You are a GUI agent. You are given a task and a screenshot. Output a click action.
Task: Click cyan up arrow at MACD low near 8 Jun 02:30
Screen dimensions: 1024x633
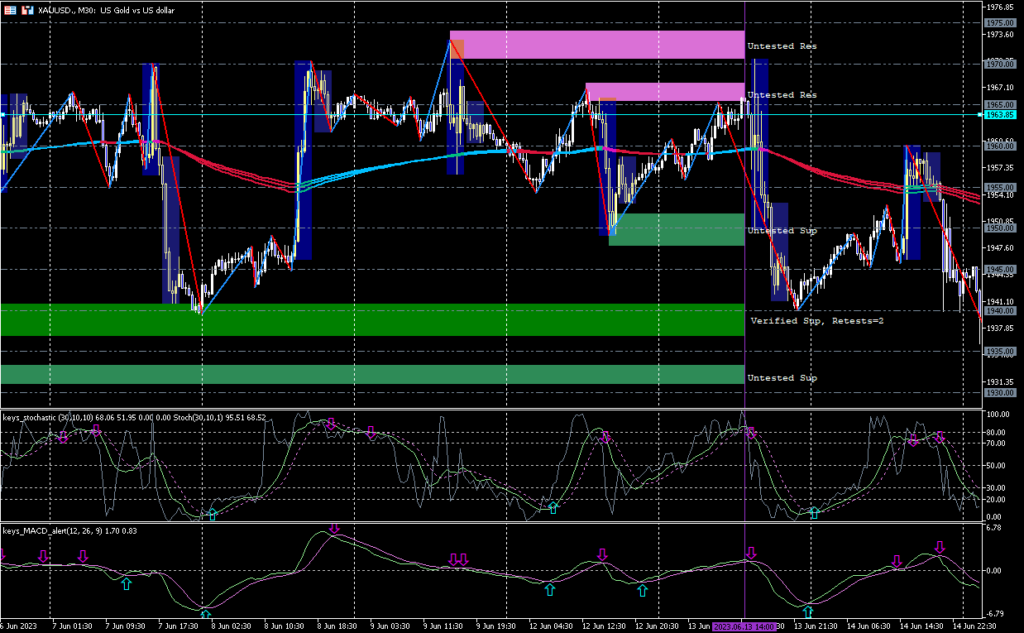205,614
